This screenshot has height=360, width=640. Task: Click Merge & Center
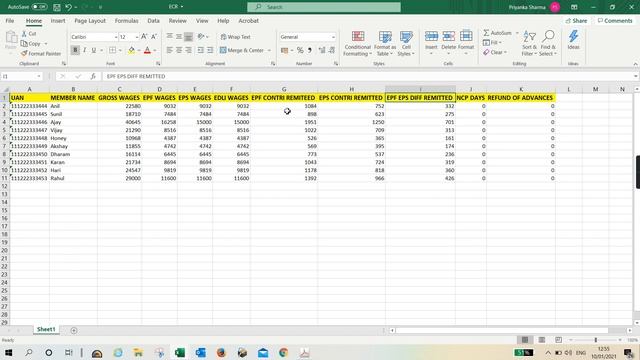242,50
